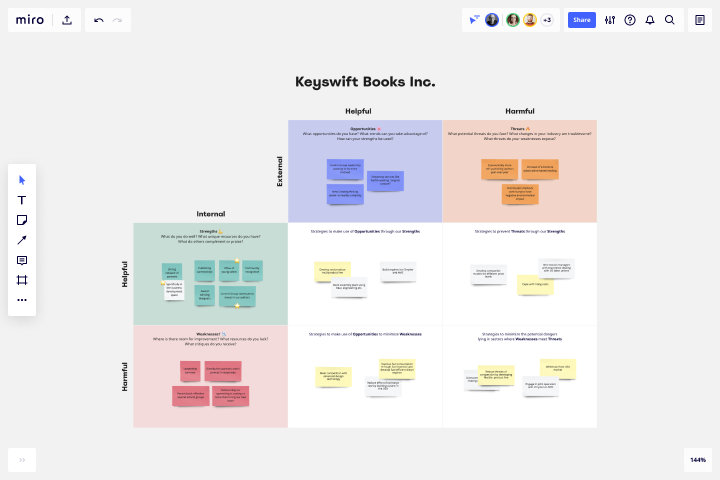Image resolution: width=720 pixels, height=480 pixels.
Task: Select the top-left red Weaknesses sticky note
Action: [x=190, y=371]
